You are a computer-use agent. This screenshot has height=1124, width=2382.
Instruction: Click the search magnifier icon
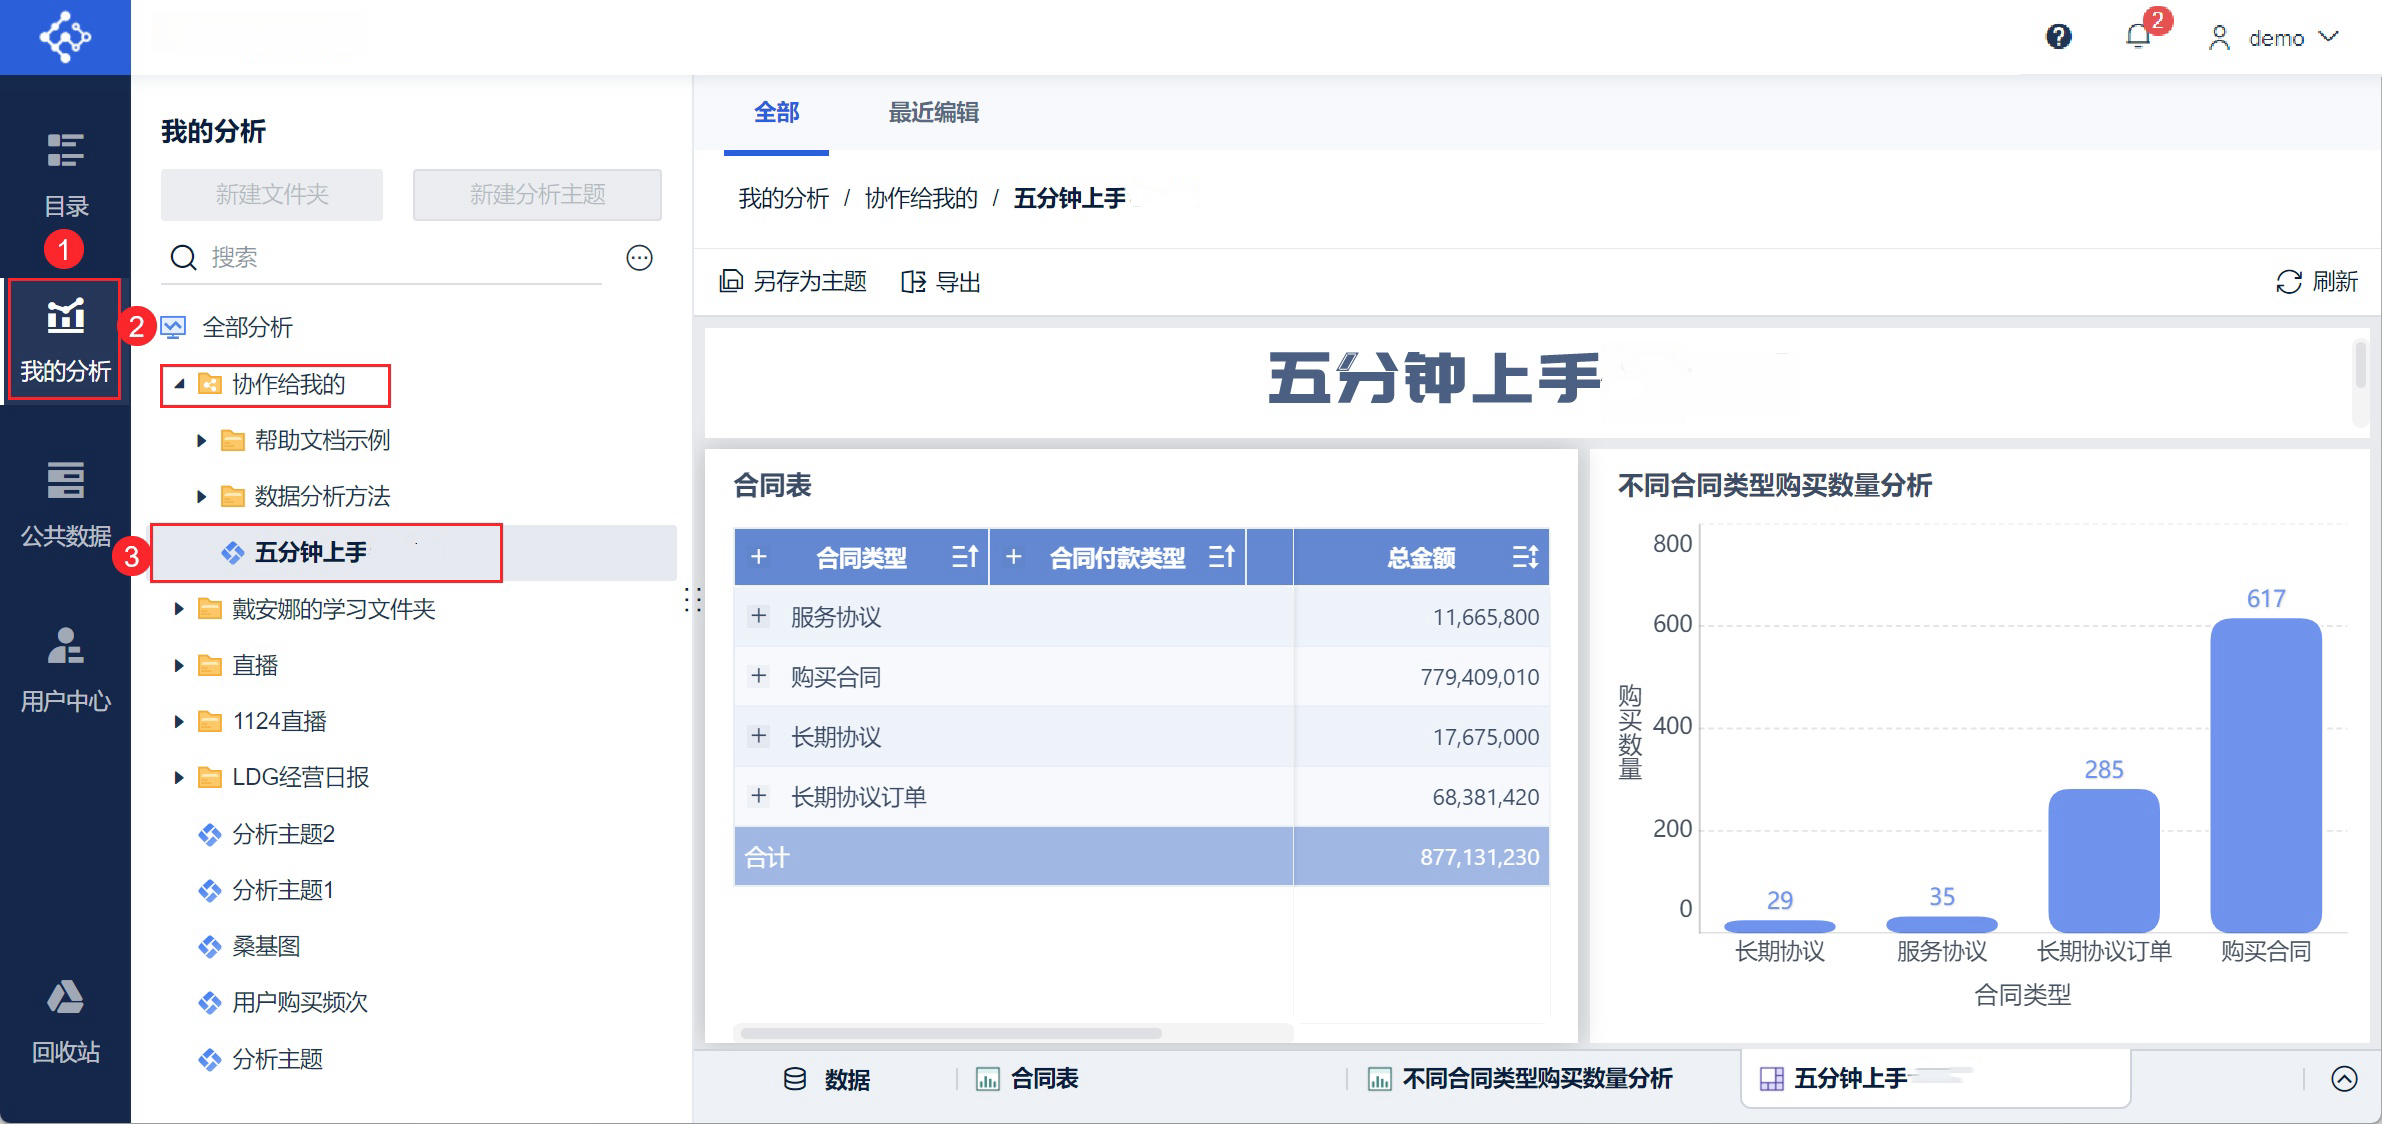[x=183, y=258]
